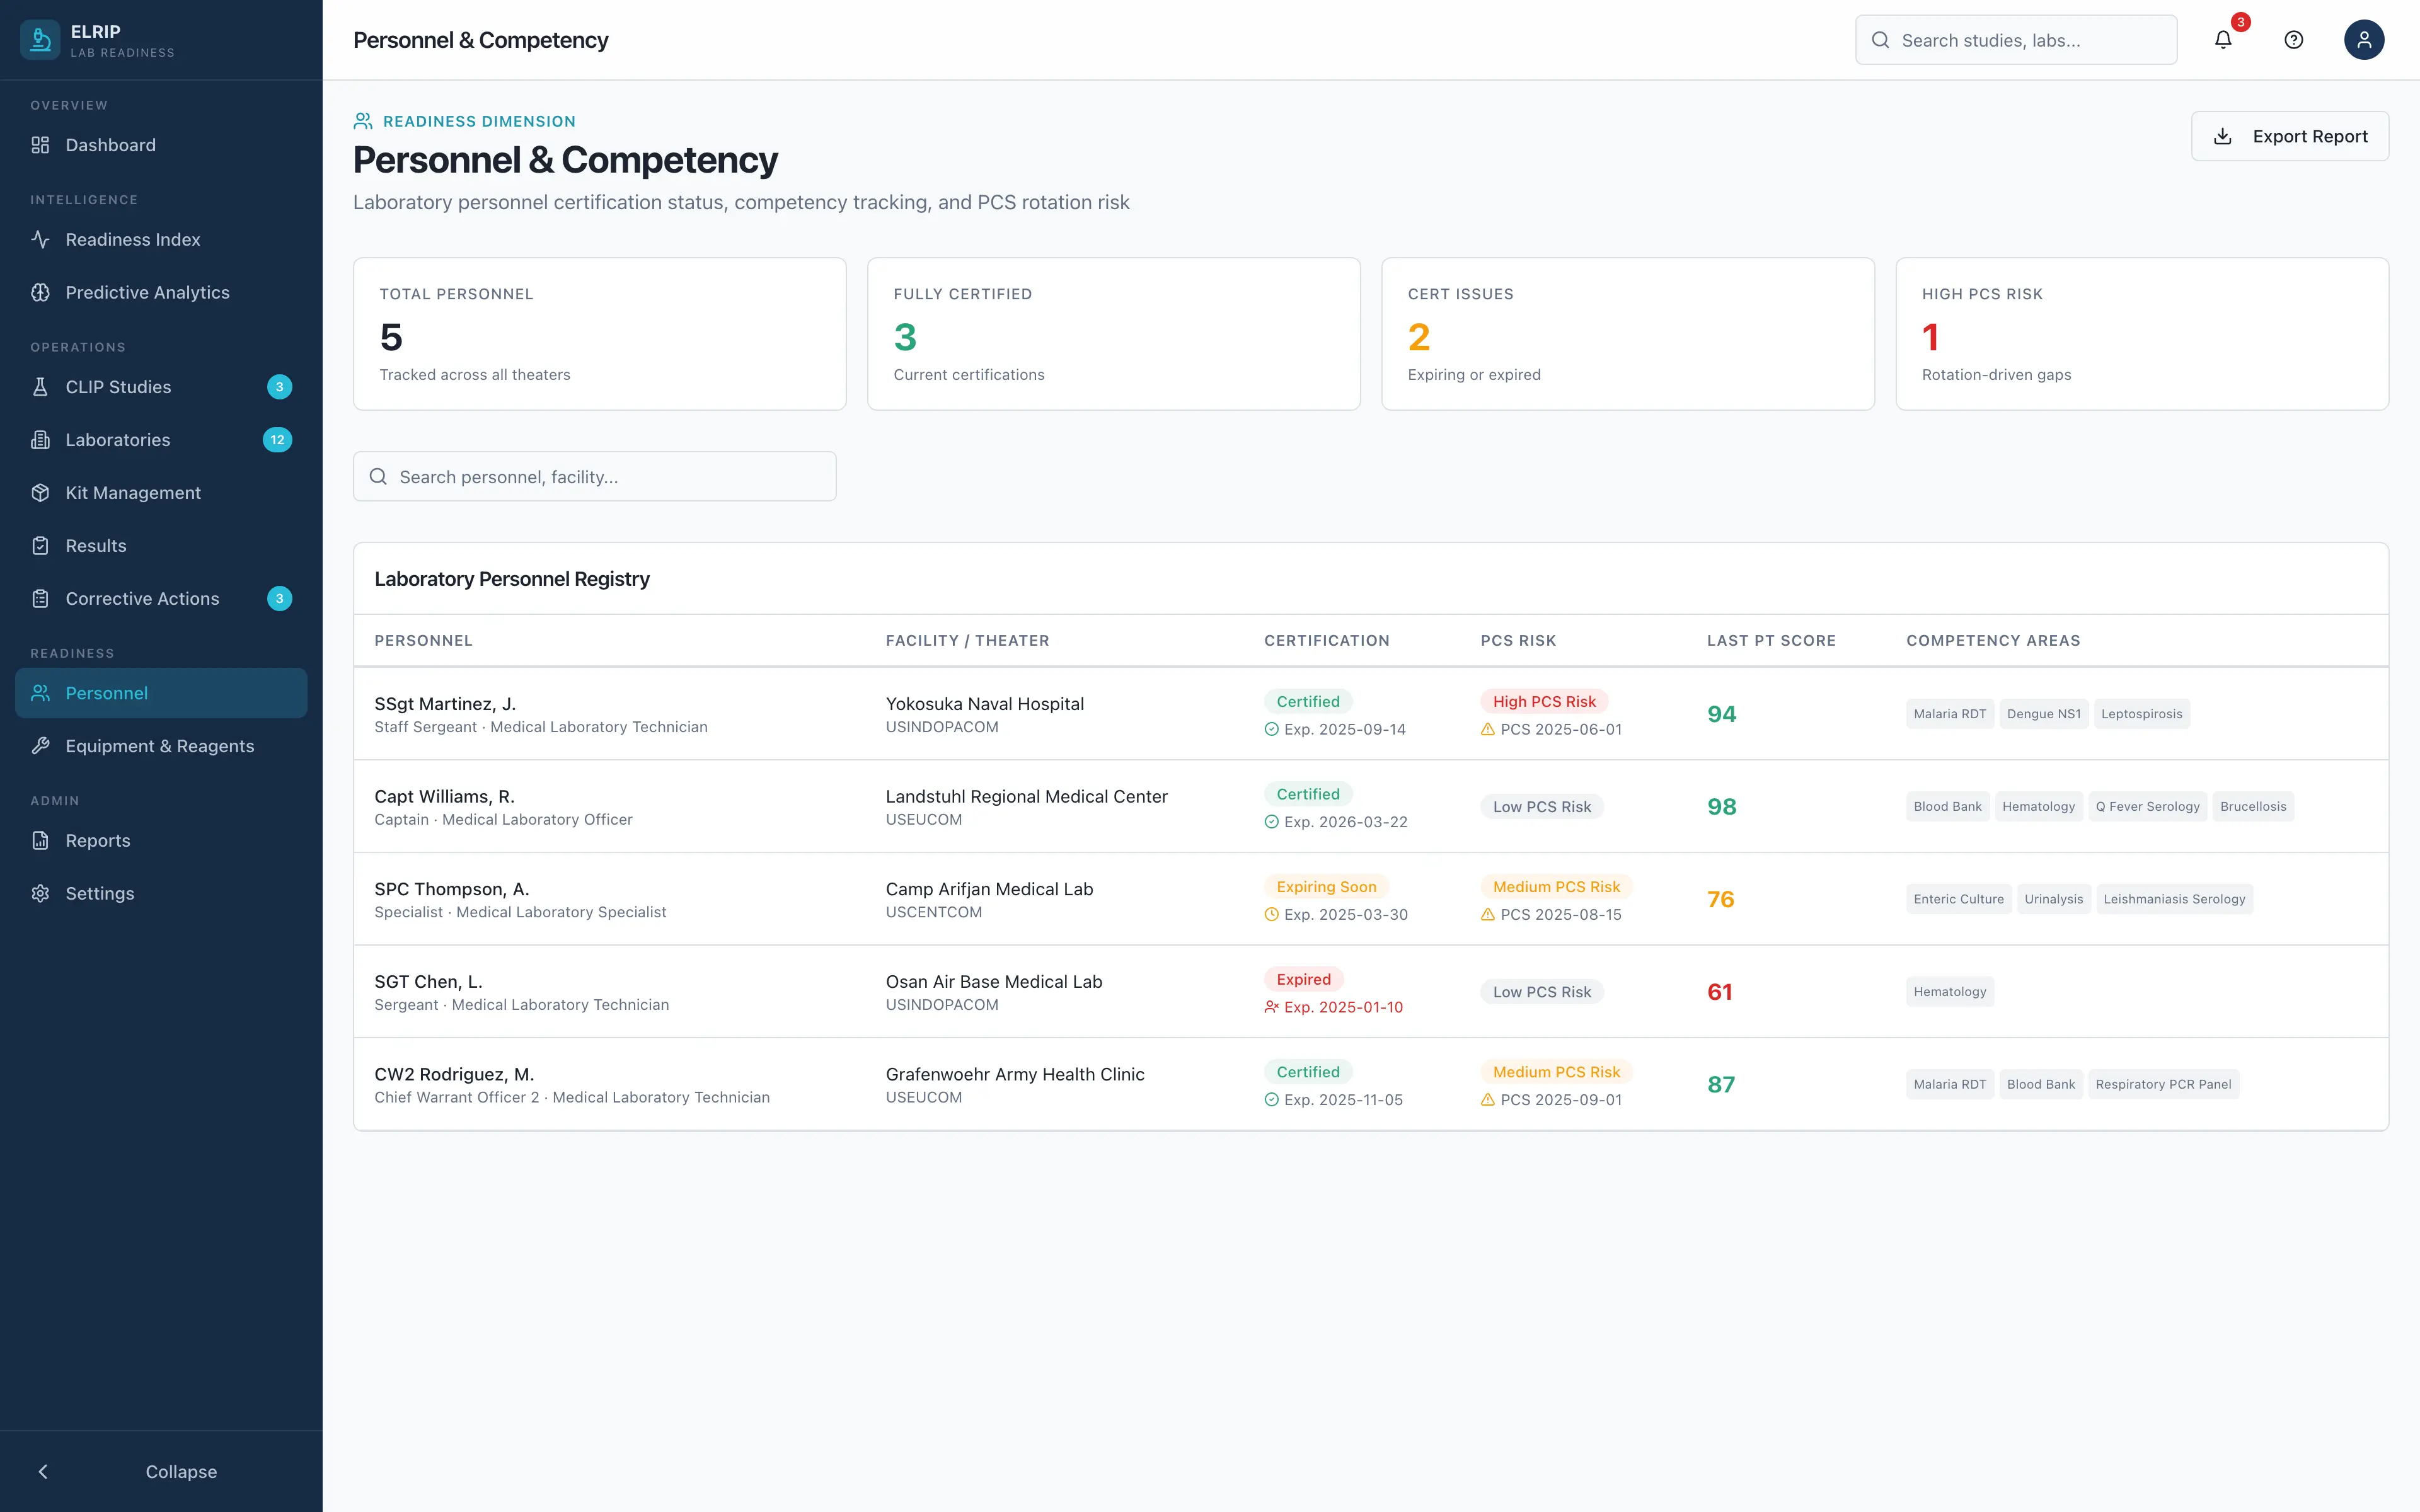The image size is (2420, 1512).
Task: Click the Hematology competency tag
Action: pyautogui.click(x=2039, y=806)
